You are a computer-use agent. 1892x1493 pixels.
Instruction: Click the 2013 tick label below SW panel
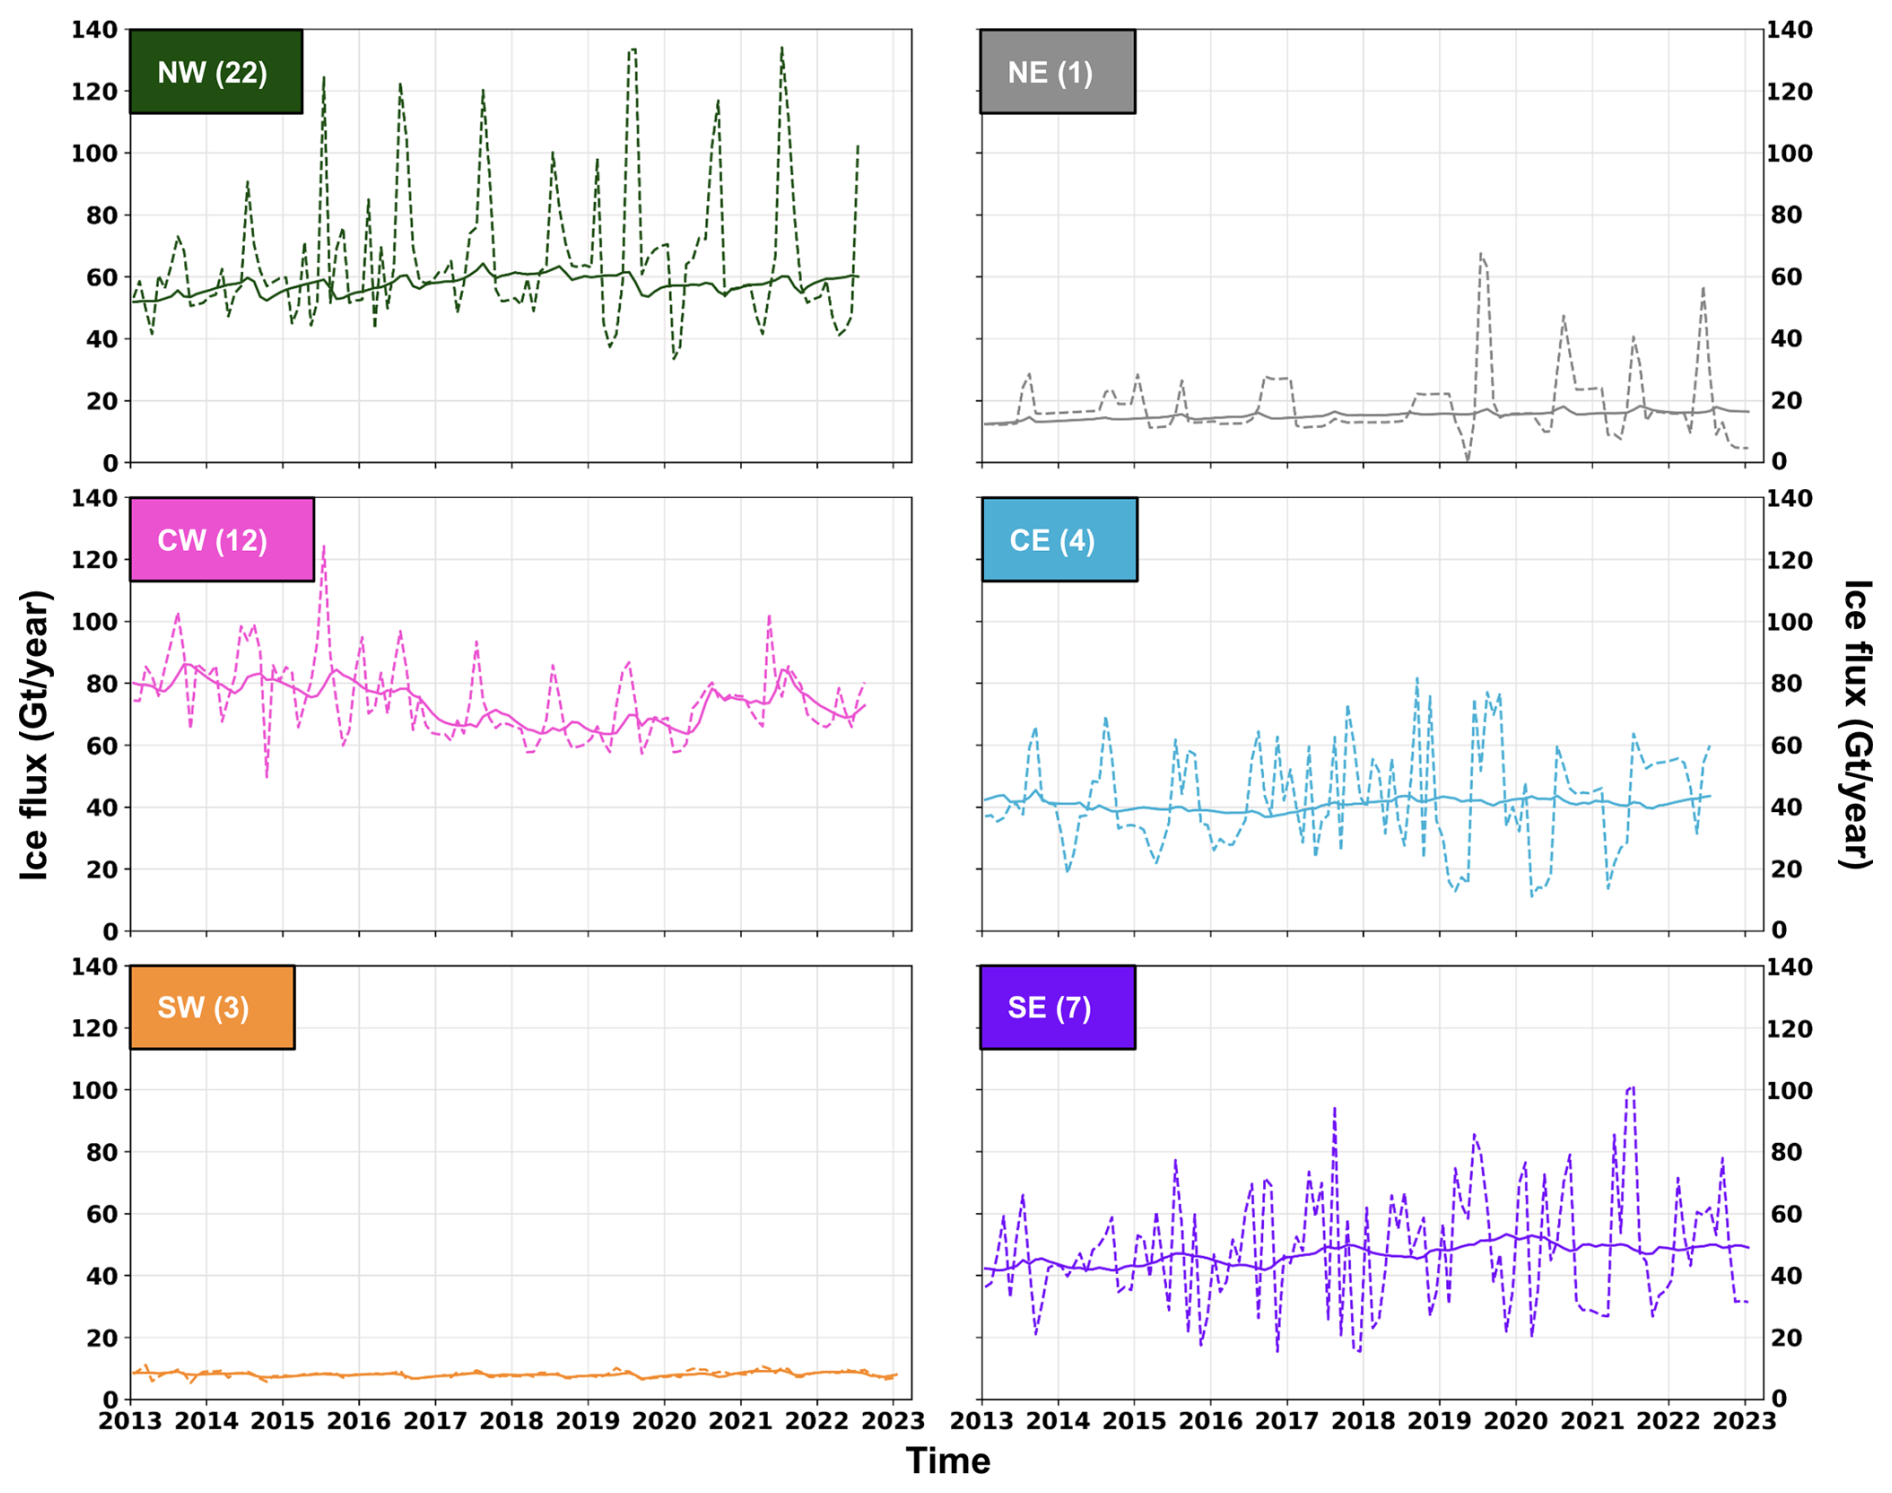click(x=130, y=1421)
